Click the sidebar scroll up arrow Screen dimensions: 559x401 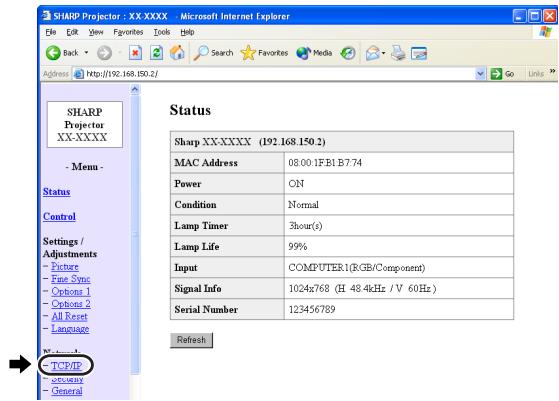135,89
